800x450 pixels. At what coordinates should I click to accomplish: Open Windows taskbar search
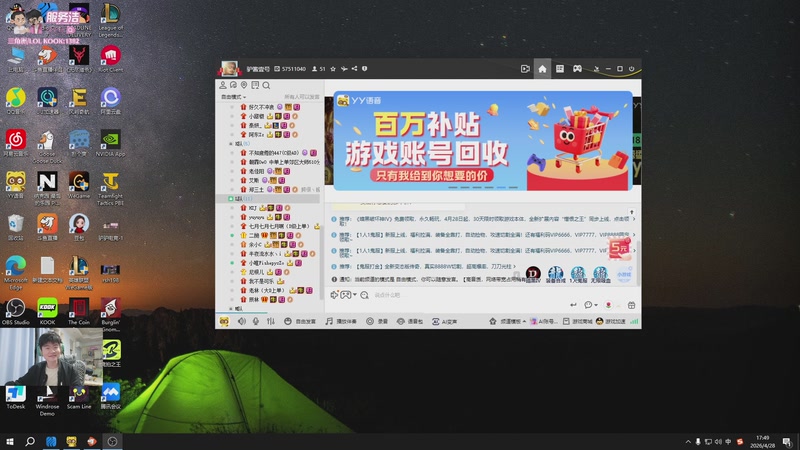click(30, 441)
